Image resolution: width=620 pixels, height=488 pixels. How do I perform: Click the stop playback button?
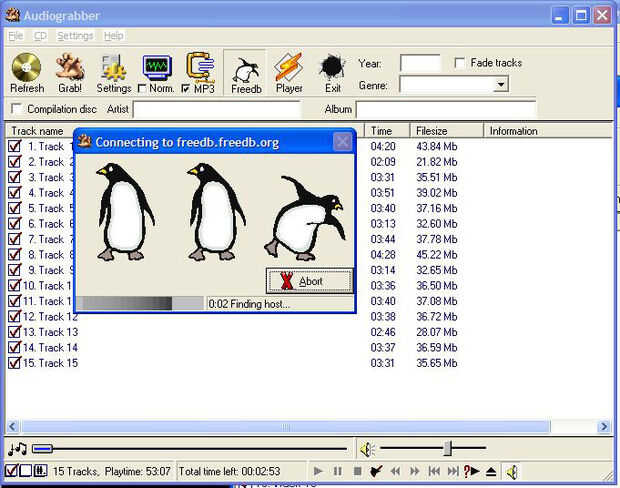(357, 471)
